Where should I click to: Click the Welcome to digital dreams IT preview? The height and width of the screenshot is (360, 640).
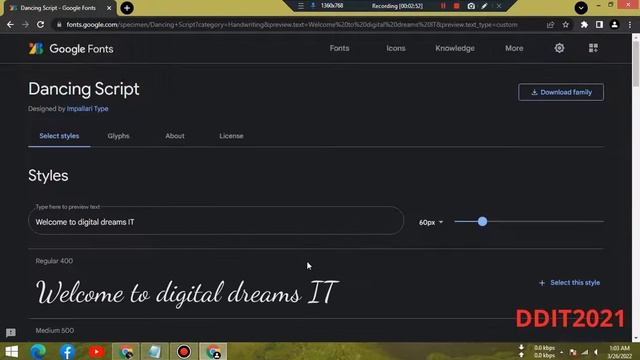pyautogui.click(x=187, y=293)
